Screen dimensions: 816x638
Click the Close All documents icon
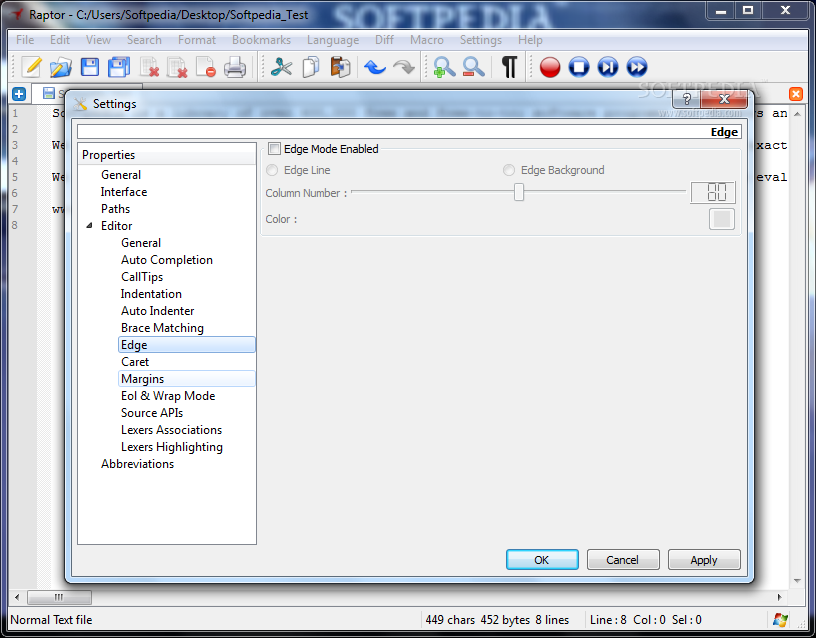click(x=177, y=68)
